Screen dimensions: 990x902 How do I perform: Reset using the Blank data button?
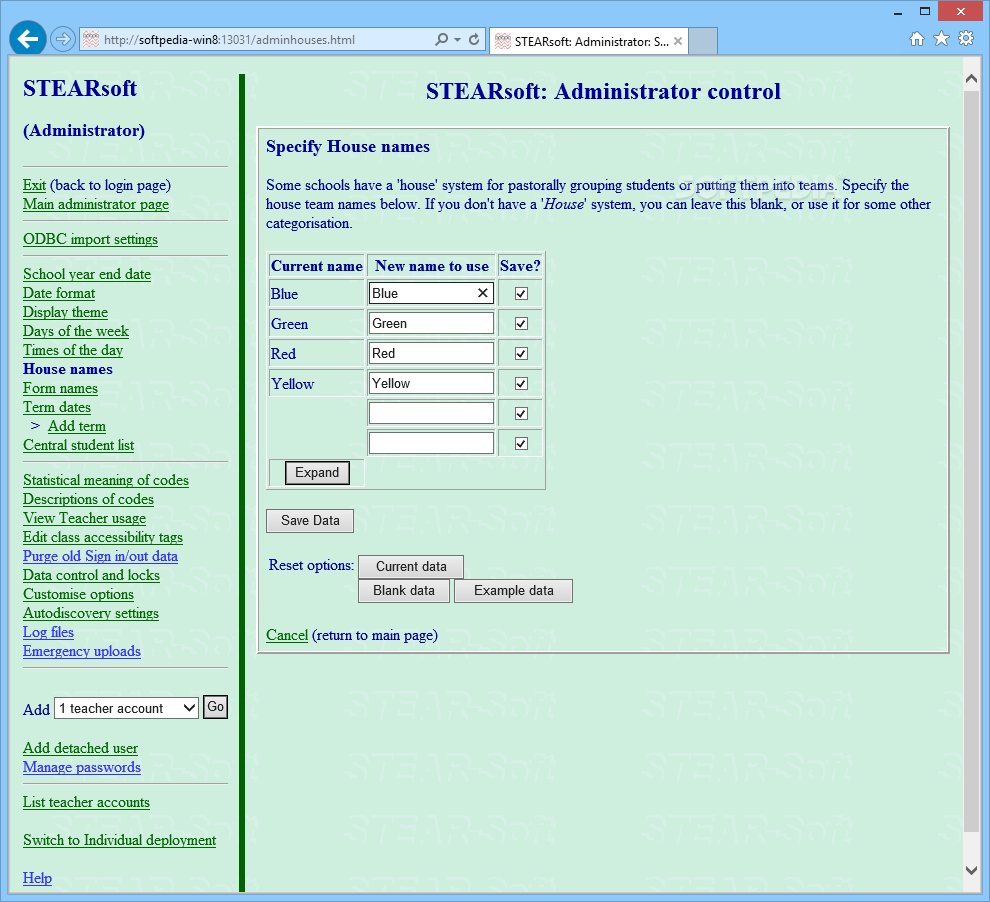[x=404, y=591]
